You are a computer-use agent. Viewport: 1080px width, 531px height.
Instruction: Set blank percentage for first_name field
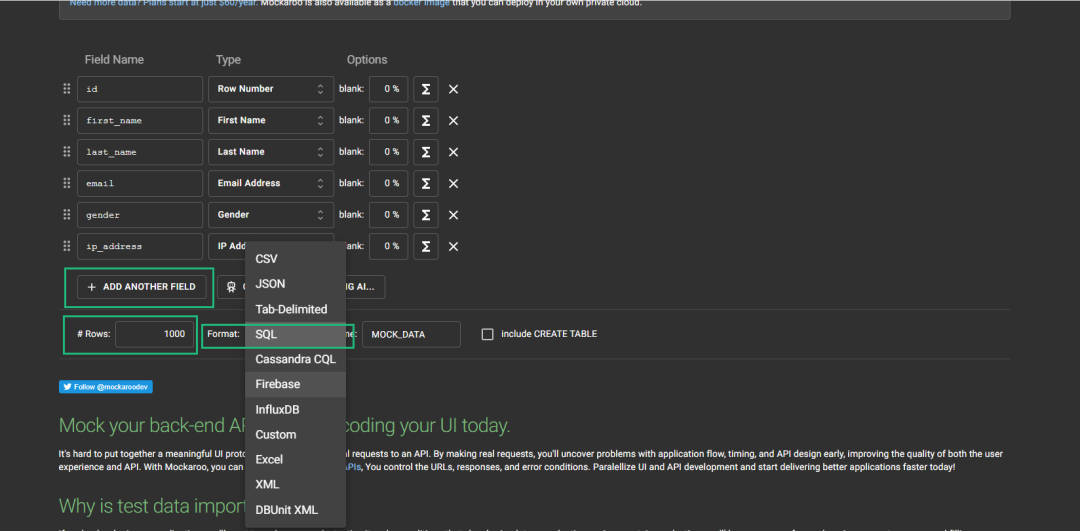(388, 121)
